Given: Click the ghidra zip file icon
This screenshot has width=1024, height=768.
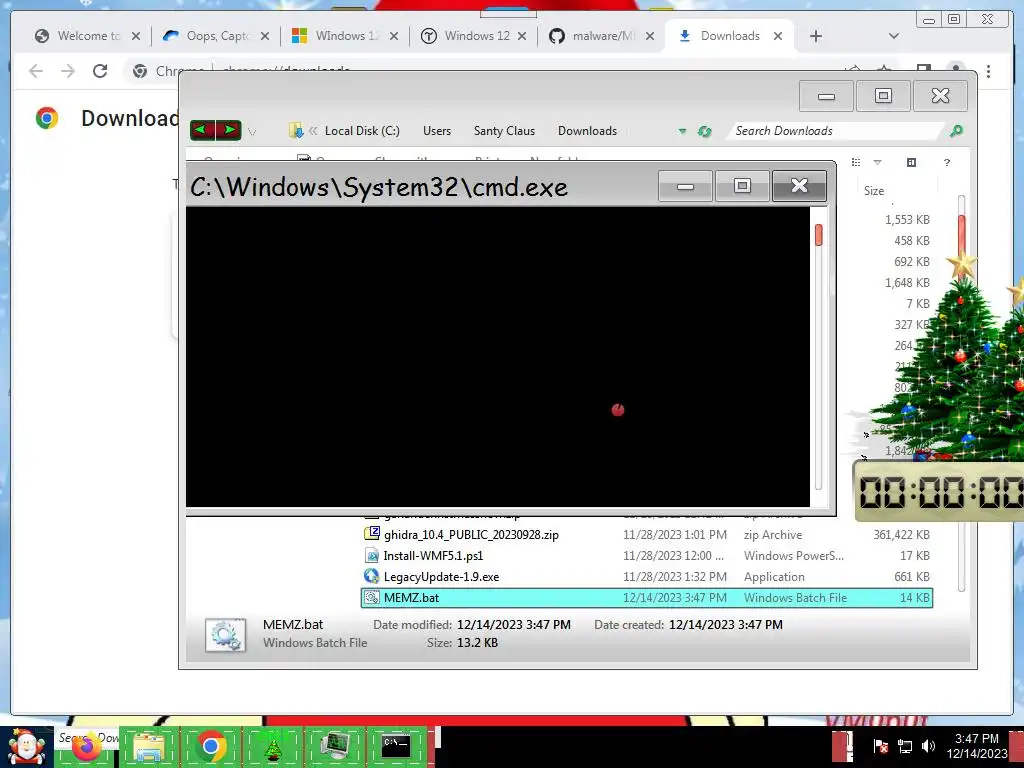Looking at the screenshot, I should pyautogui.click(x=372, y=534).
